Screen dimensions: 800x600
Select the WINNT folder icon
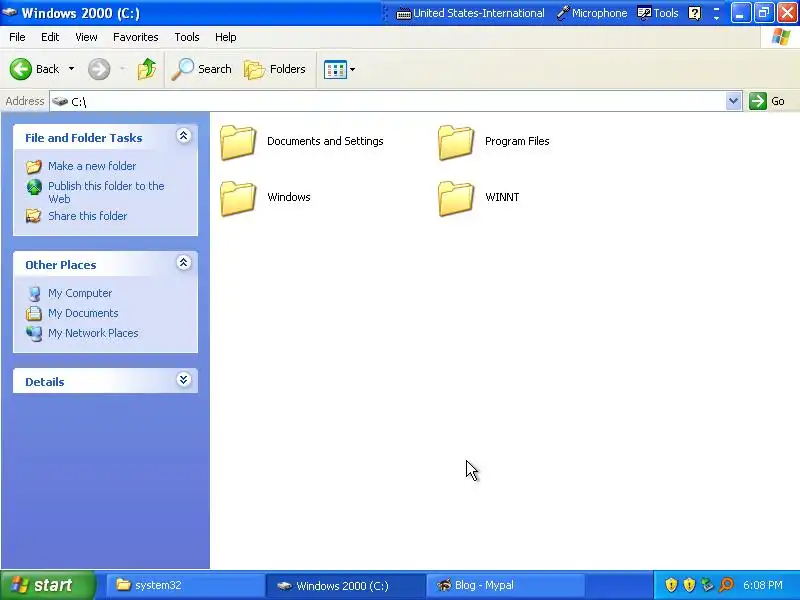click(x=456, y=198)
